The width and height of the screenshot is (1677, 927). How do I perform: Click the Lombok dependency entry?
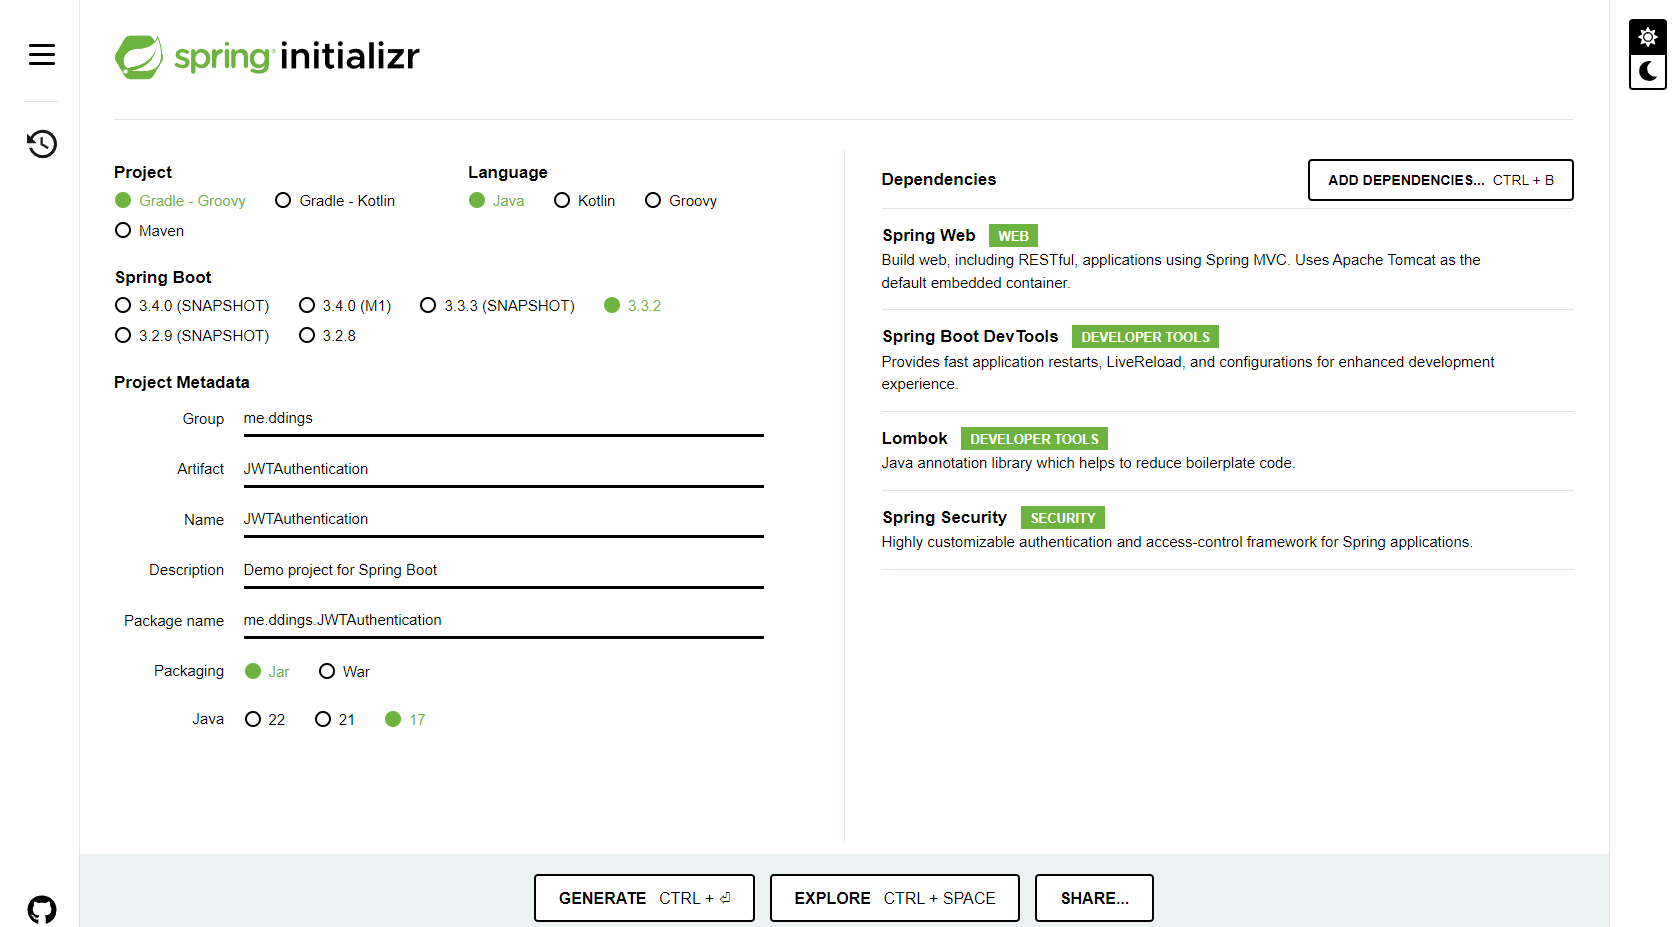click(1227, 451)
